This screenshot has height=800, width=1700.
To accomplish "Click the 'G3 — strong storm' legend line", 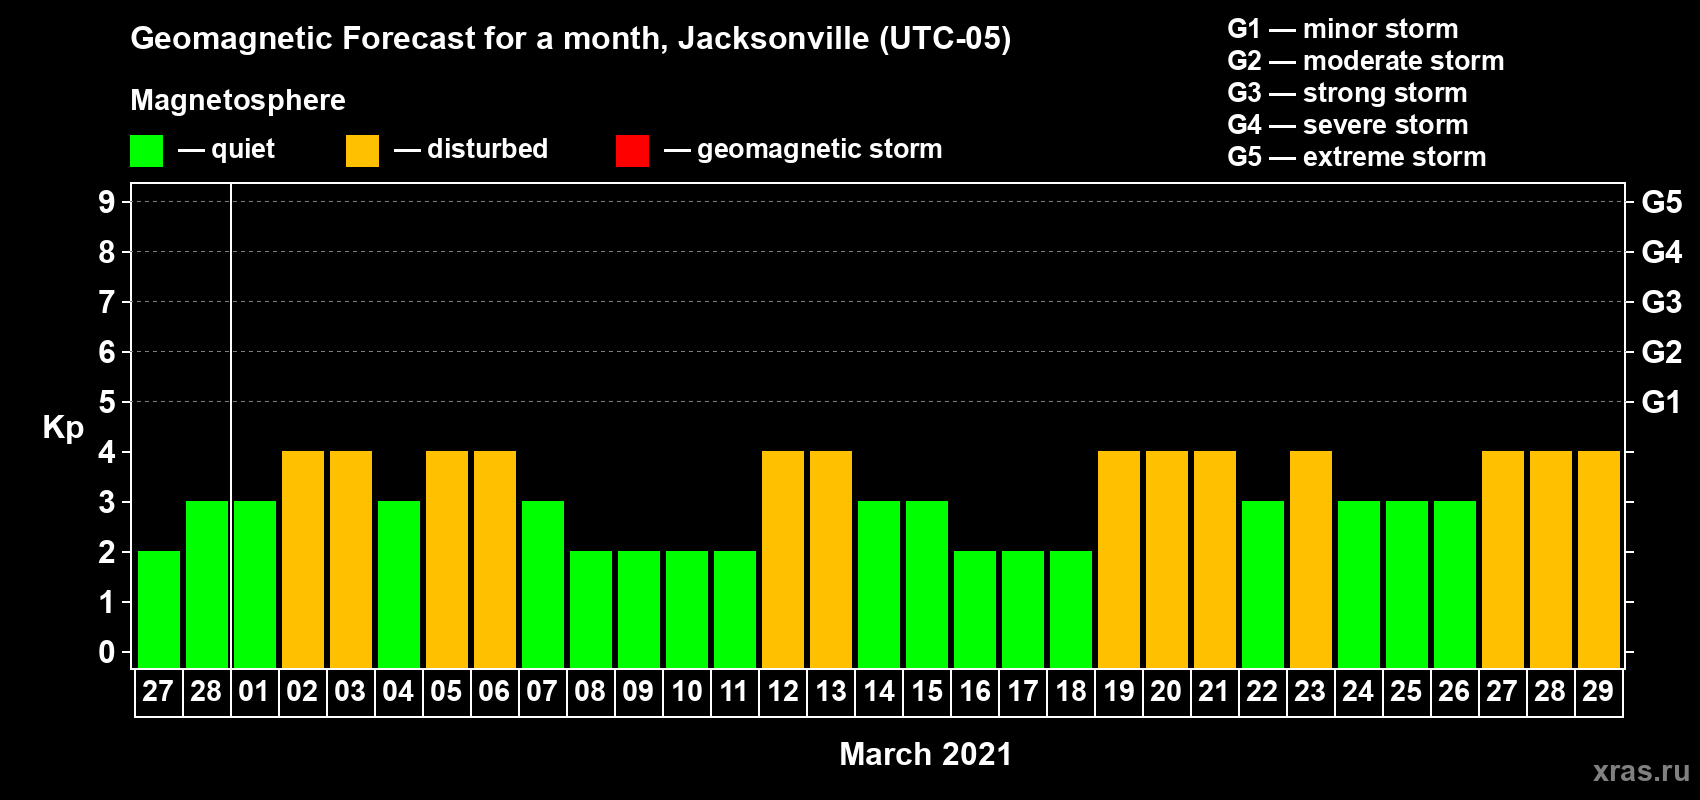I will tap(1347, 93).
